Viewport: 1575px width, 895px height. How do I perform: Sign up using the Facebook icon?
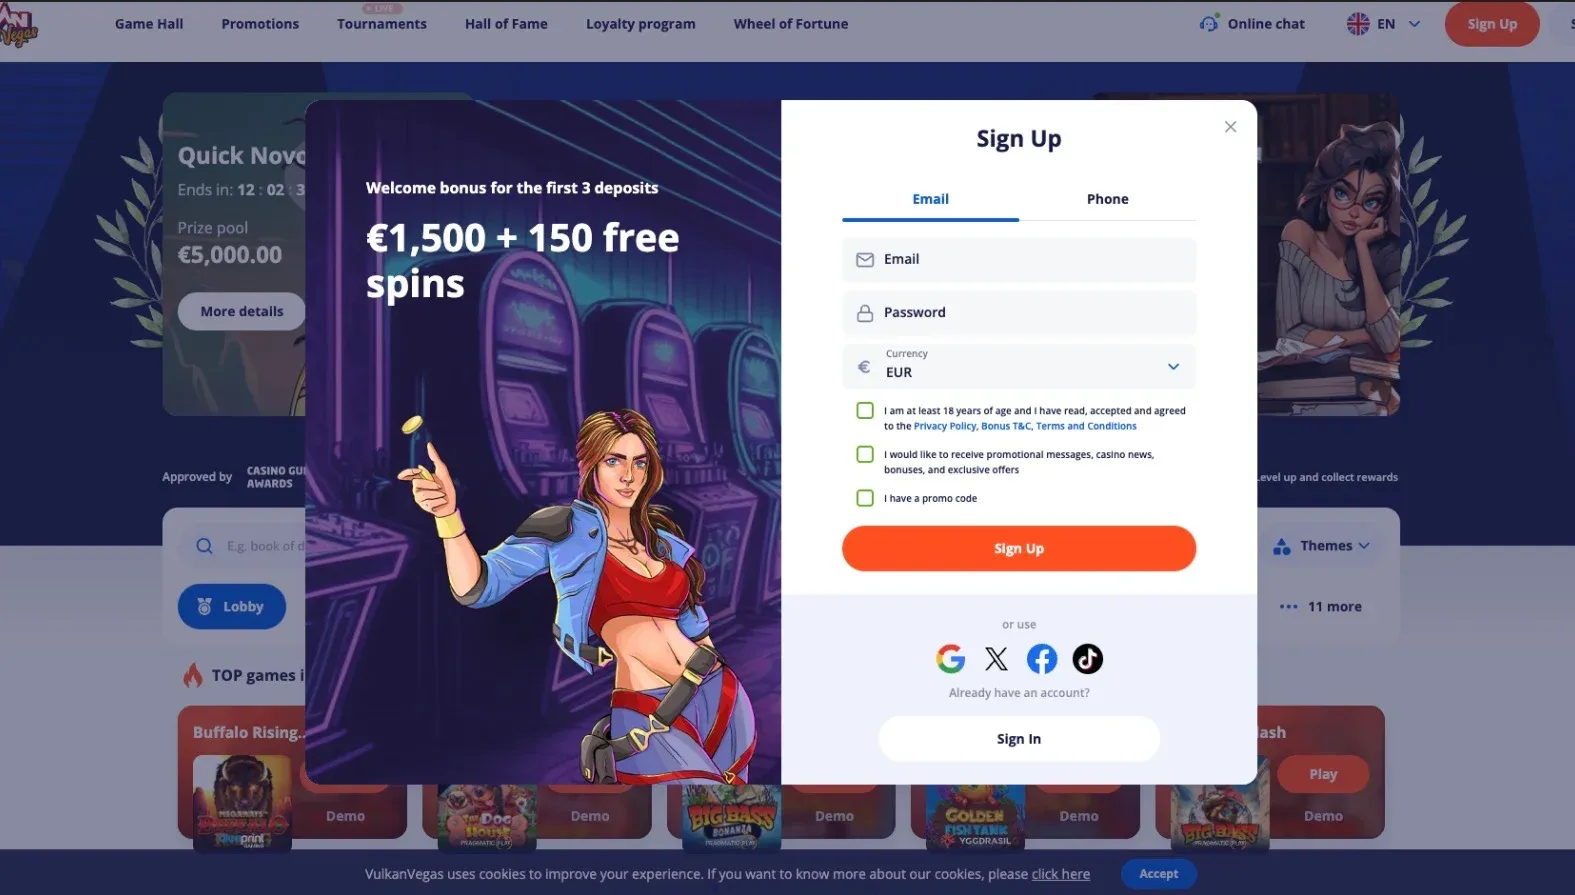(1041, 659)
